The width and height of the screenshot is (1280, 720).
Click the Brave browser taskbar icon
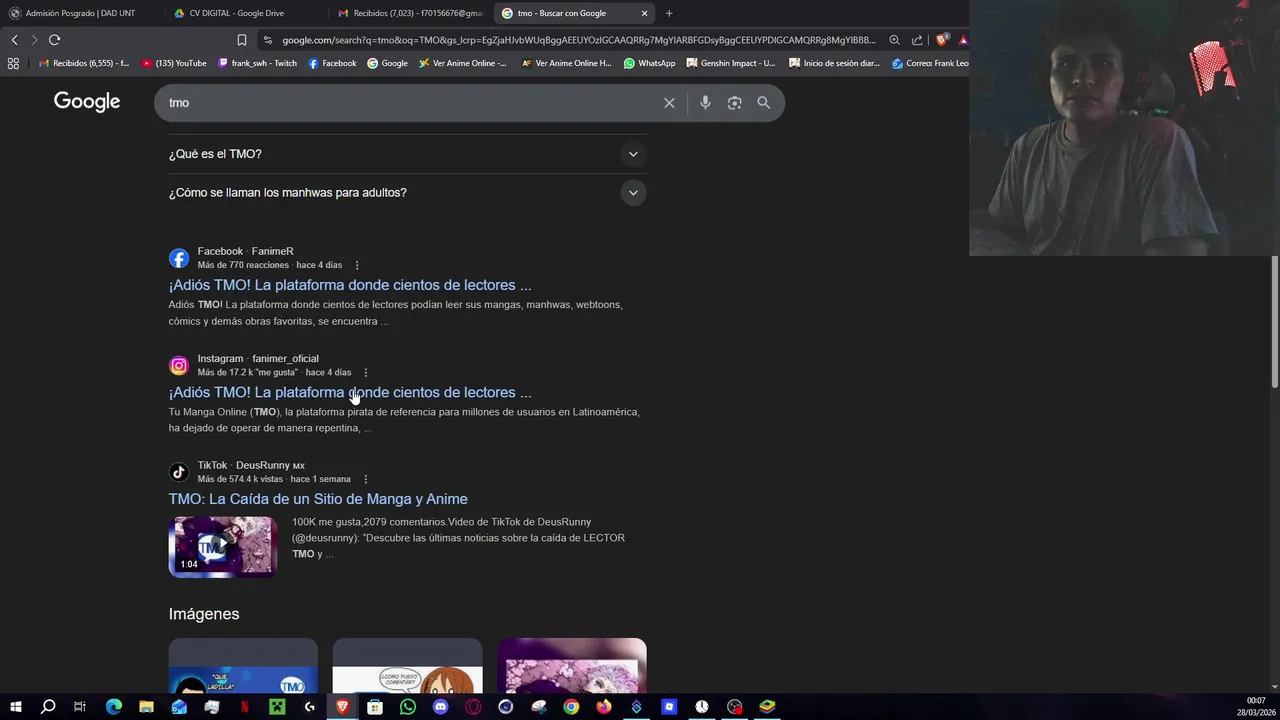point(342,707)
